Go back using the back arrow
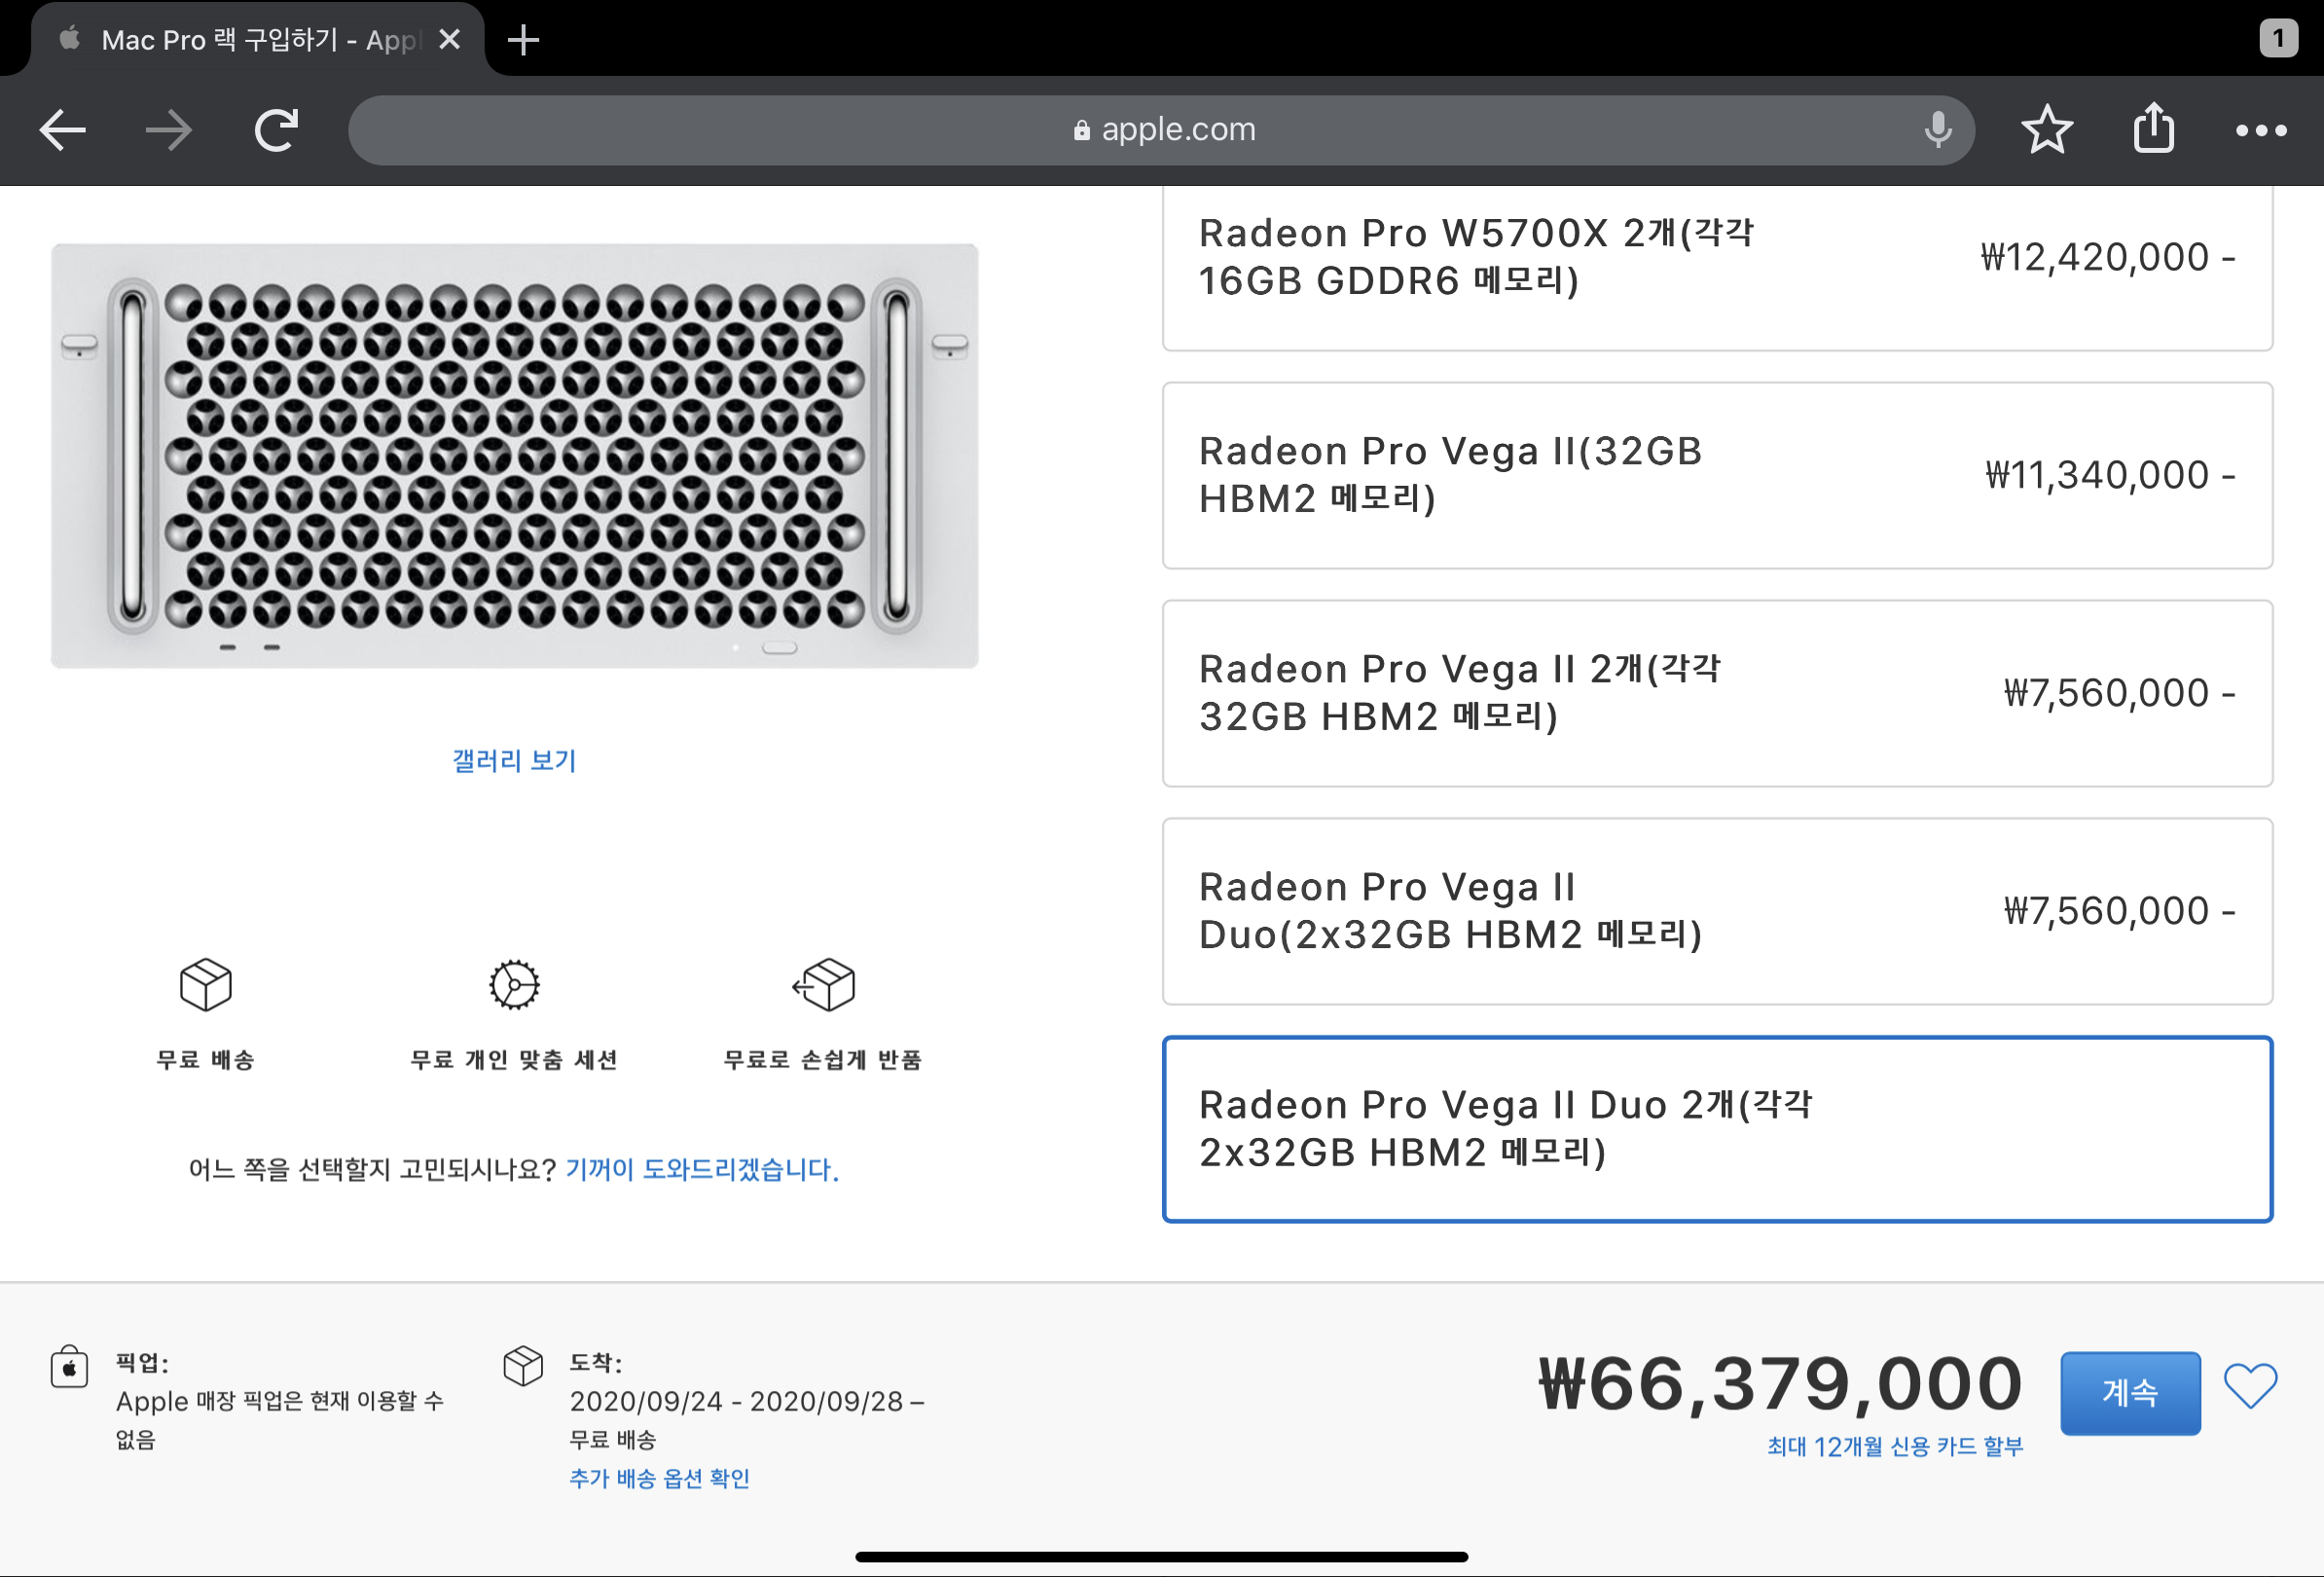 (63, 131)
